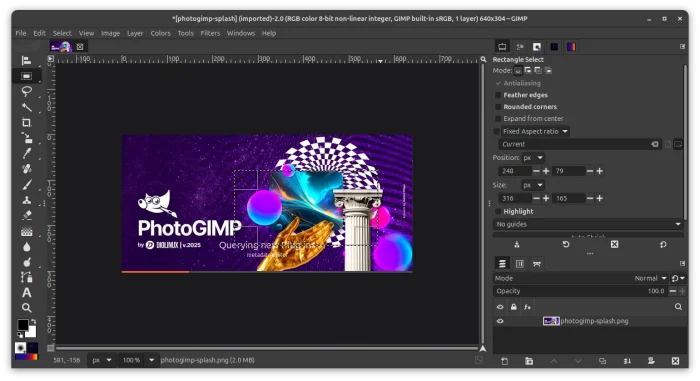This screenshot has height=381, width=700.
Task: Open the active gradient swatch in toolbox
Action: pyautogui.click(x=26, y=357)
